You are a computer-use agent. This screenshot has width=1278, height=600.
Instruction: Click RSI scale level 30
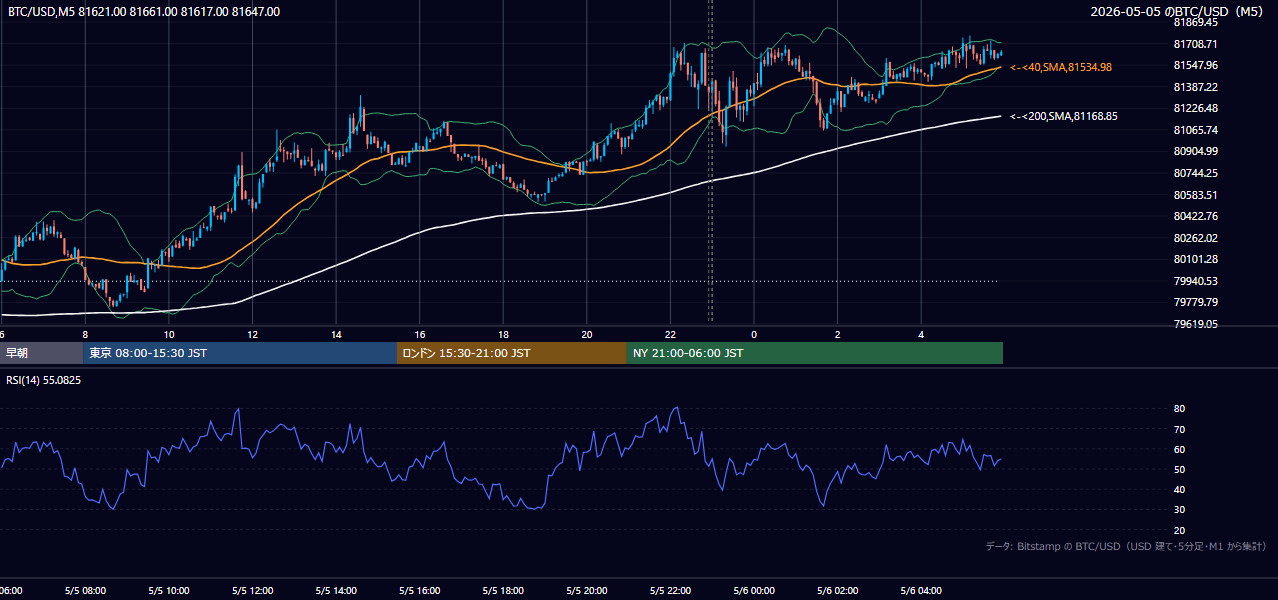1179,510
